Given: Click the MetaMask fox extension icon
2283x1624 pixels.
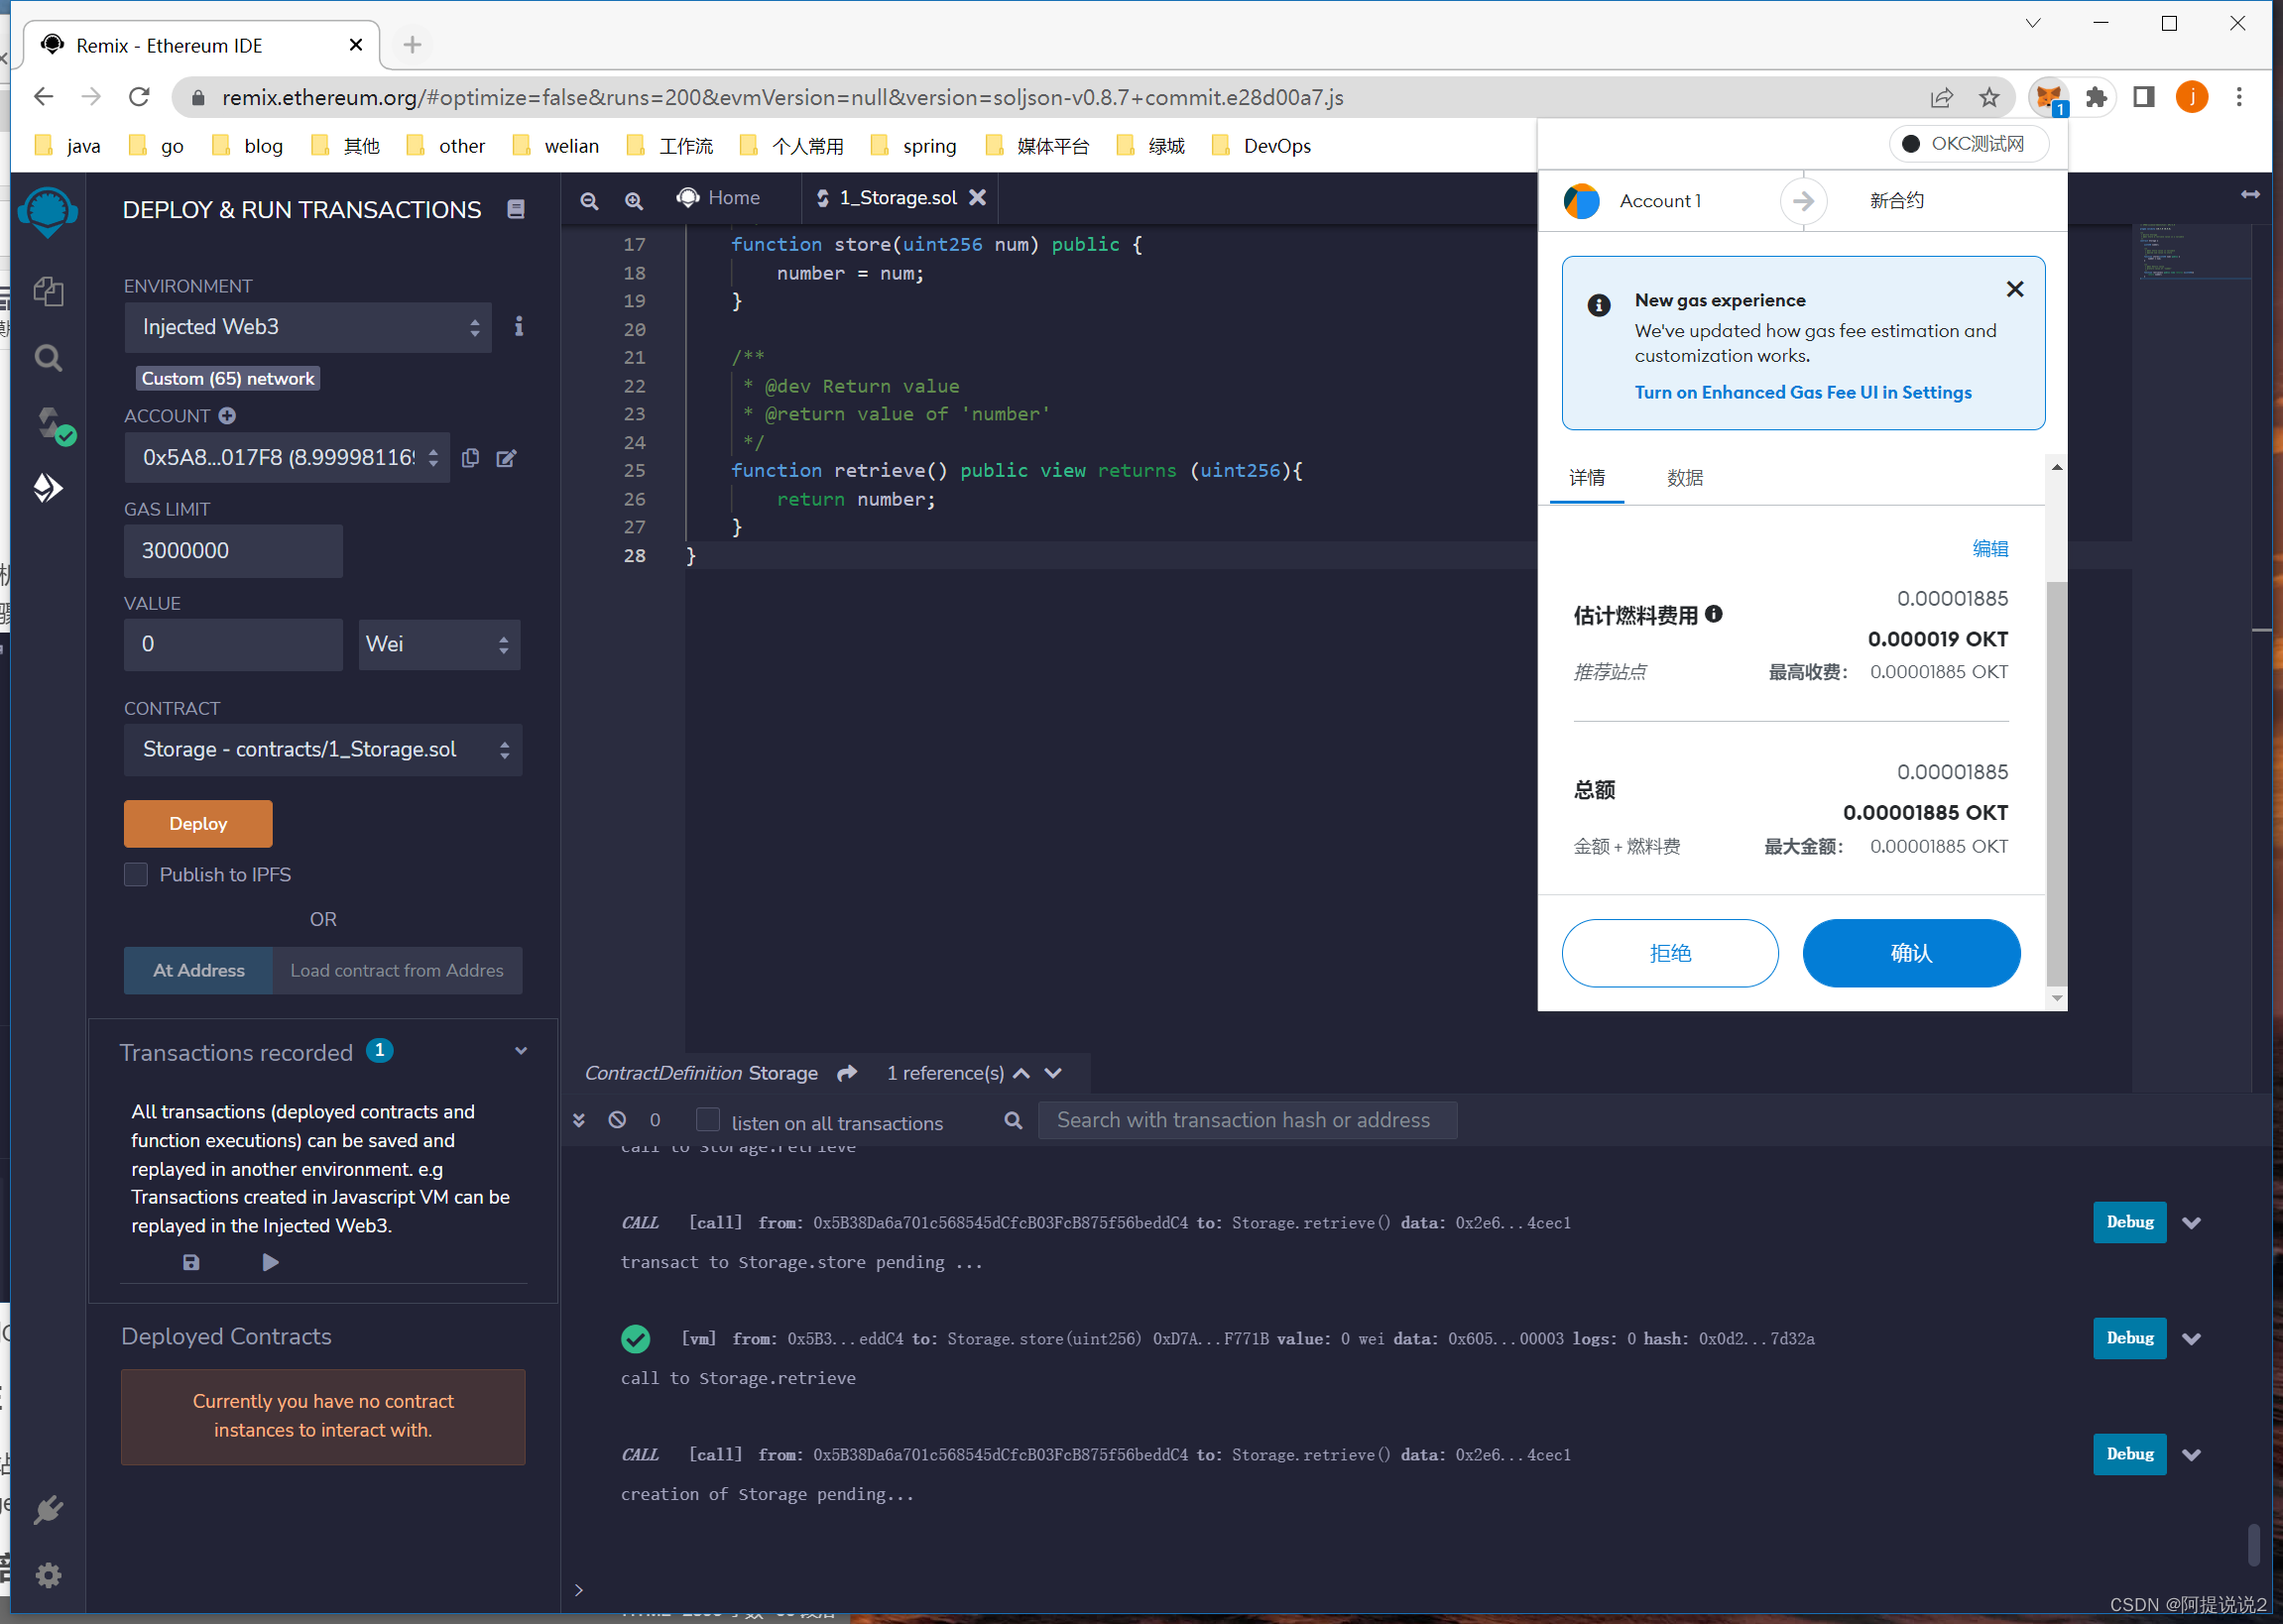Looking at the screenshot, I should [x=2048, y=97].
